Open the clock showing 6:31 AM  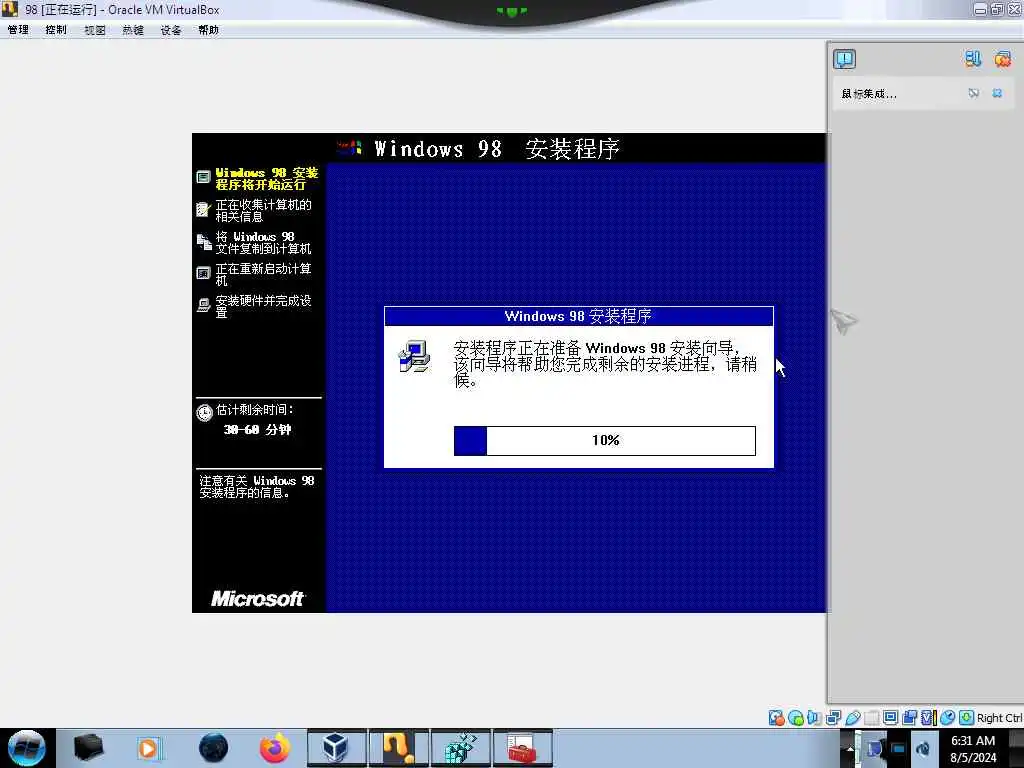coord(973,749)
